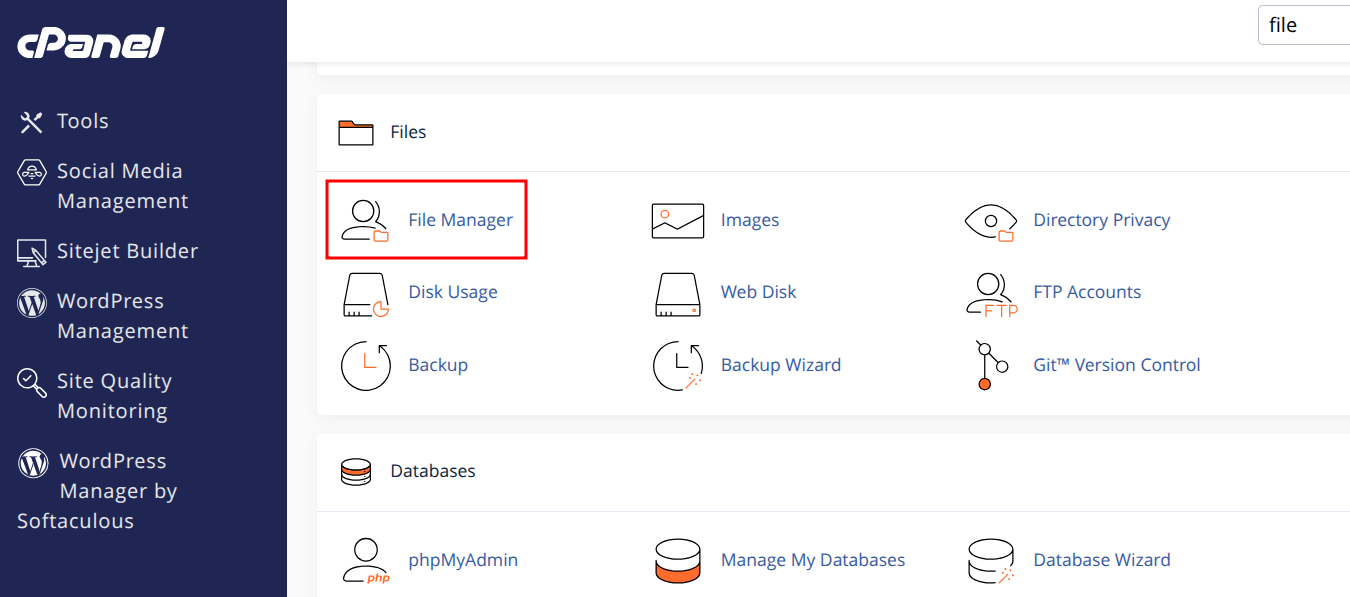Click the Backup clock icon
The height and width of the screenshot is (597, 1350).
(367, 364)
